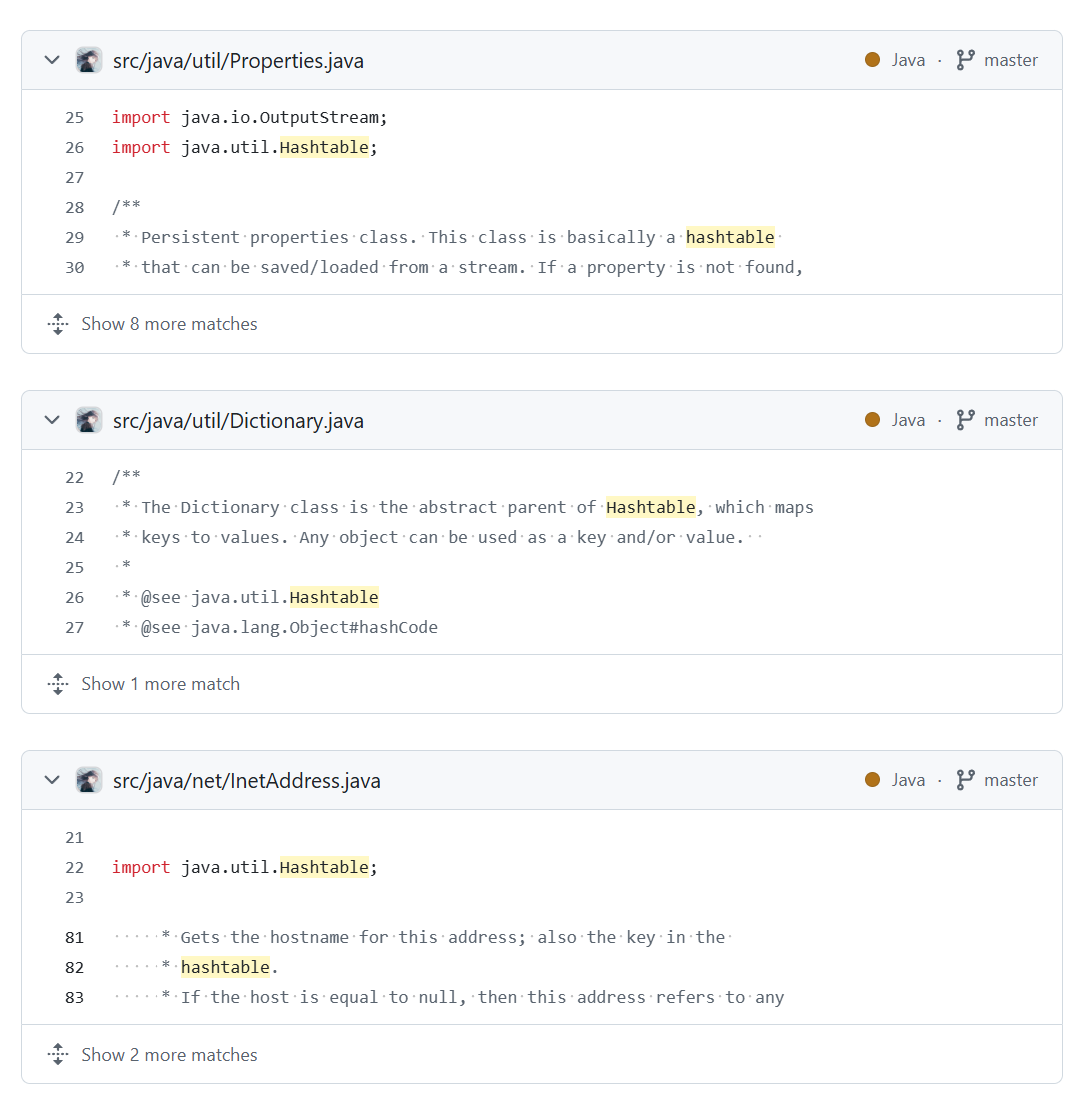This screenshot has width=1087, height=1107.
Task: Click avatar icon beside InetAddress.java
Action: (x=89, y=780)
